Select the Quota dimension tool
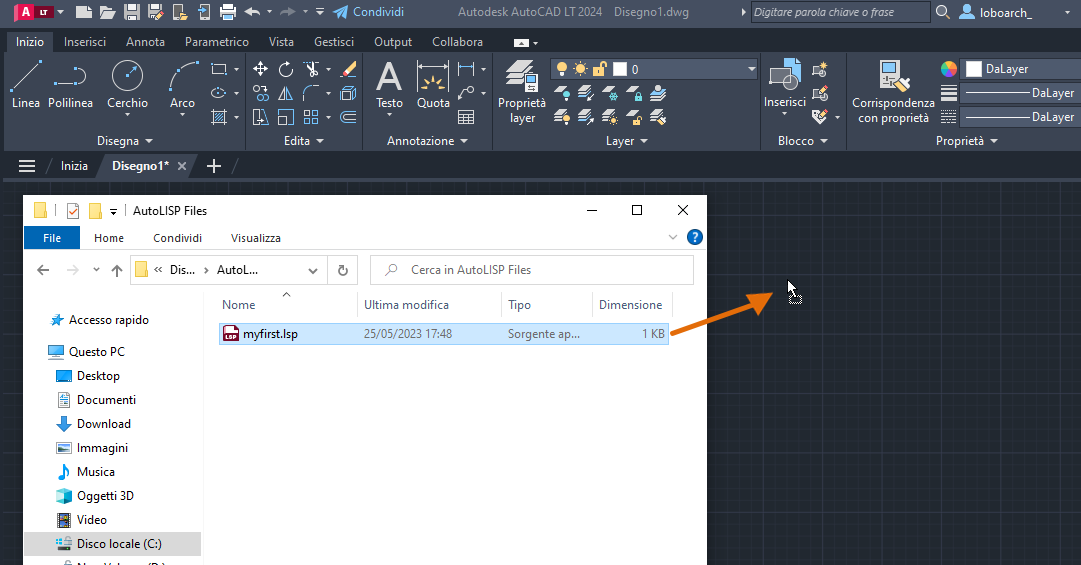The image size is (1081, 565). click(x=433, y=85)
